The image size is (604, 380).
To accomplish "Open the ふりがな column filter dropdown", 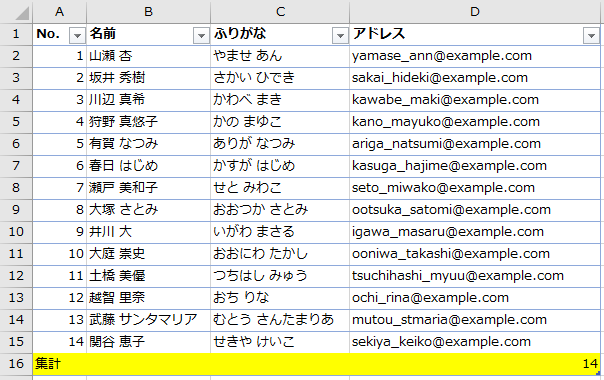I will tap(340, 35).
